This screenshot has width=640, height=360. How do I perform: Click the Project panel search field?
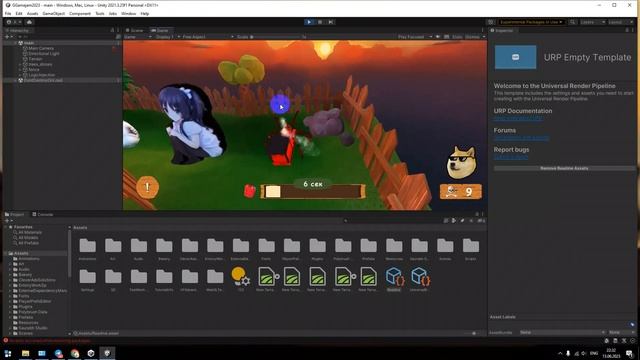[x=392, y=221]
